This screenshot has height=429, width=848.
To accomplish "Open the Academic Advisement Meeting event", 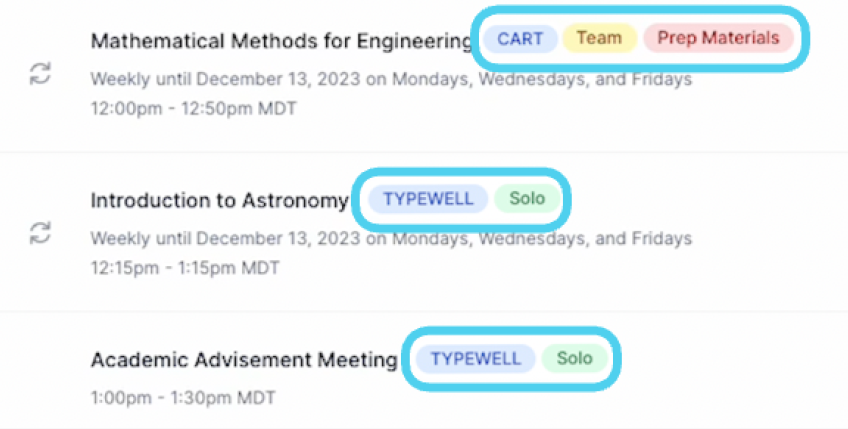I will (244, 360).
